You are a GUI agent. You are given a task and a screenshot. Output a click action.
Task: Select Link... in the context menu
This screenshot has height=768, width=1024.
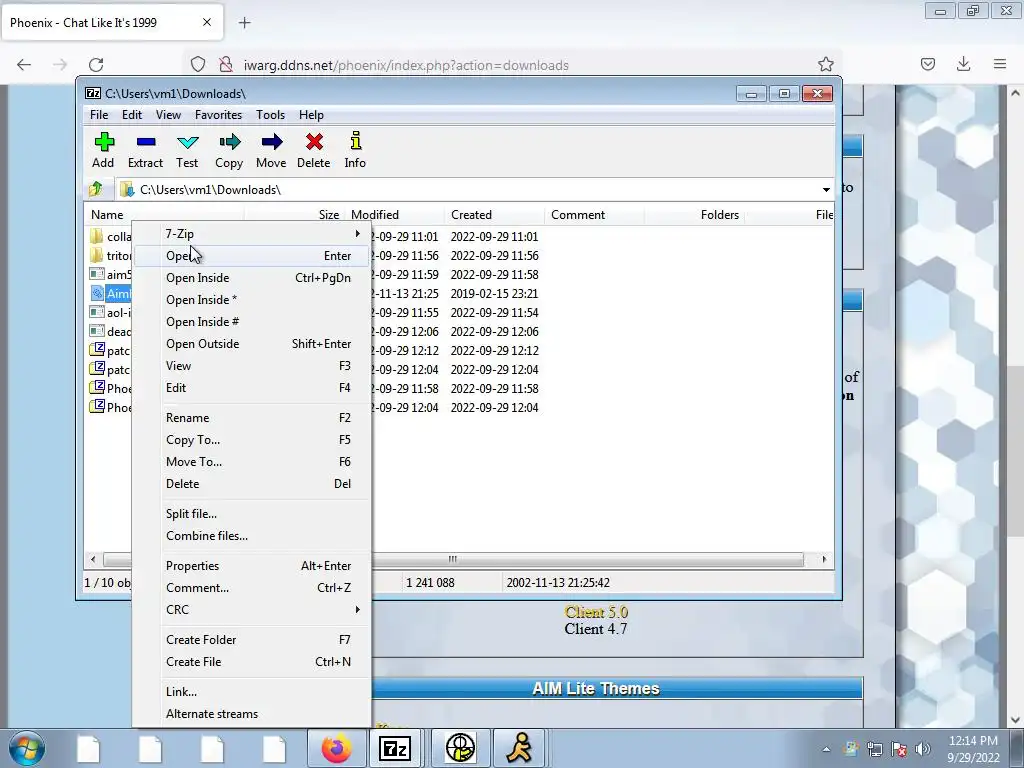pyautogui.click(x=252, y=692)
